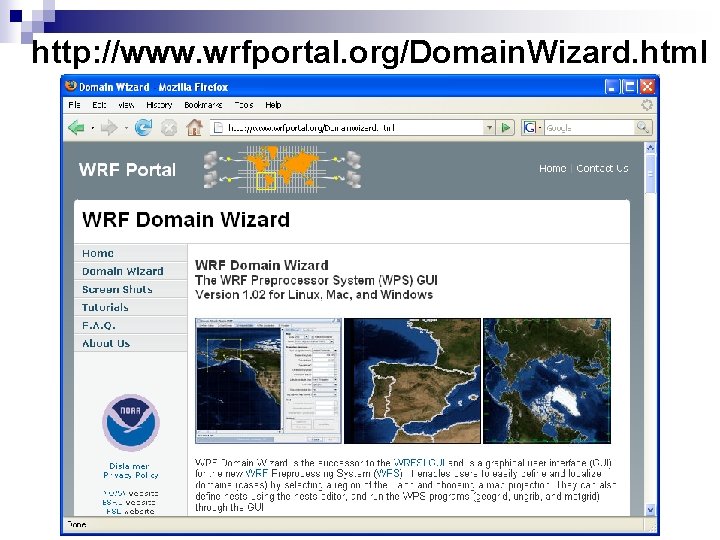Screen dimensions: 720x540
Task: Click the vertical scrollbar down arrow
Action: click(650, 509)
